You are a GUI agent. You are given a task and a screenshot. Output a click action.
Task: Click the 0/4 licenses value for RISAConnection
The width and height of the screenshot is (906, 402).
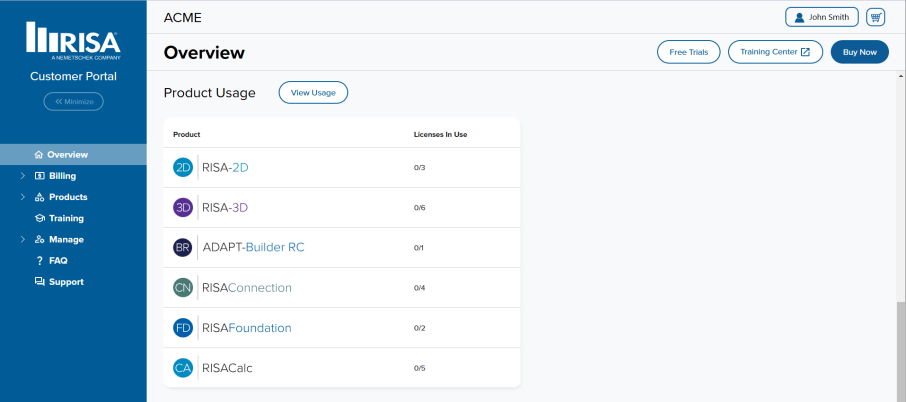[x=419, y=288]
